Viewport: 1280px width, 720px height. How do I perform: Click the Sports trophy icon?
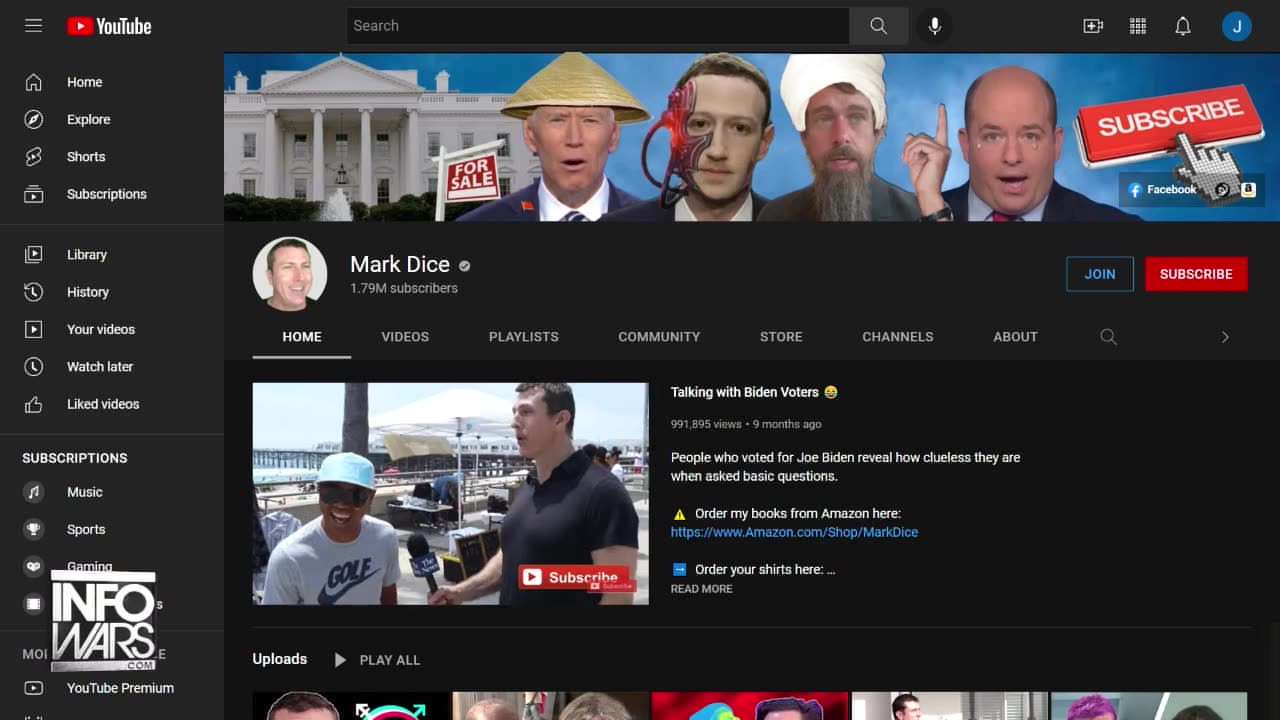34,529
